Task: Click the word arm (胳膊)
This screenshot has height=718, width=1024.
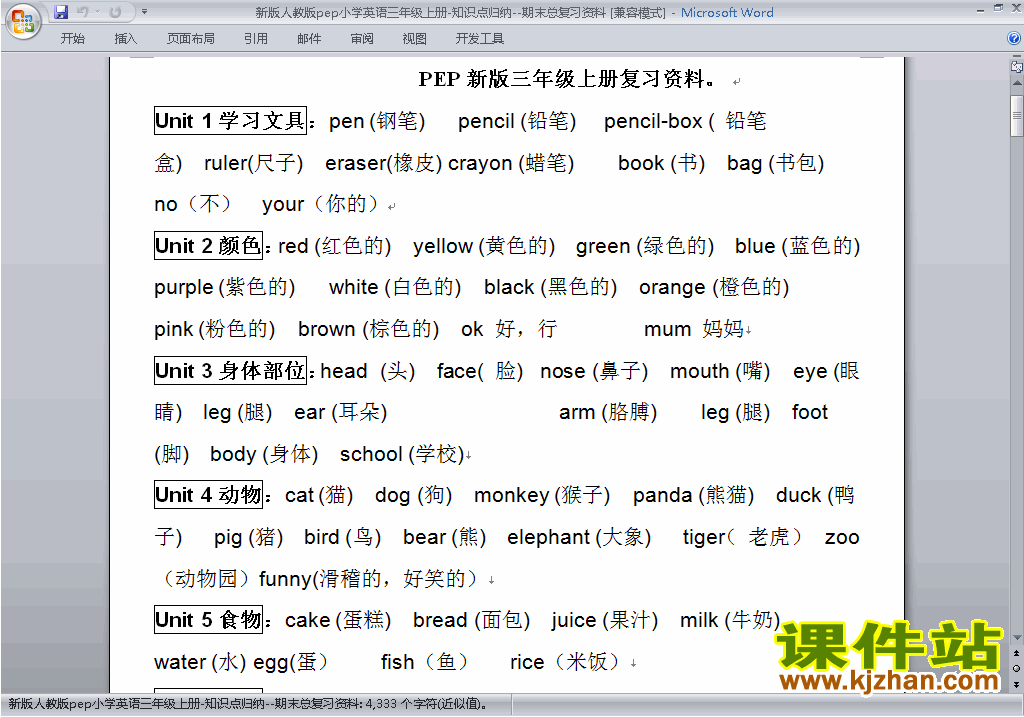Action: pyautogui.click(x=608, y=412)
